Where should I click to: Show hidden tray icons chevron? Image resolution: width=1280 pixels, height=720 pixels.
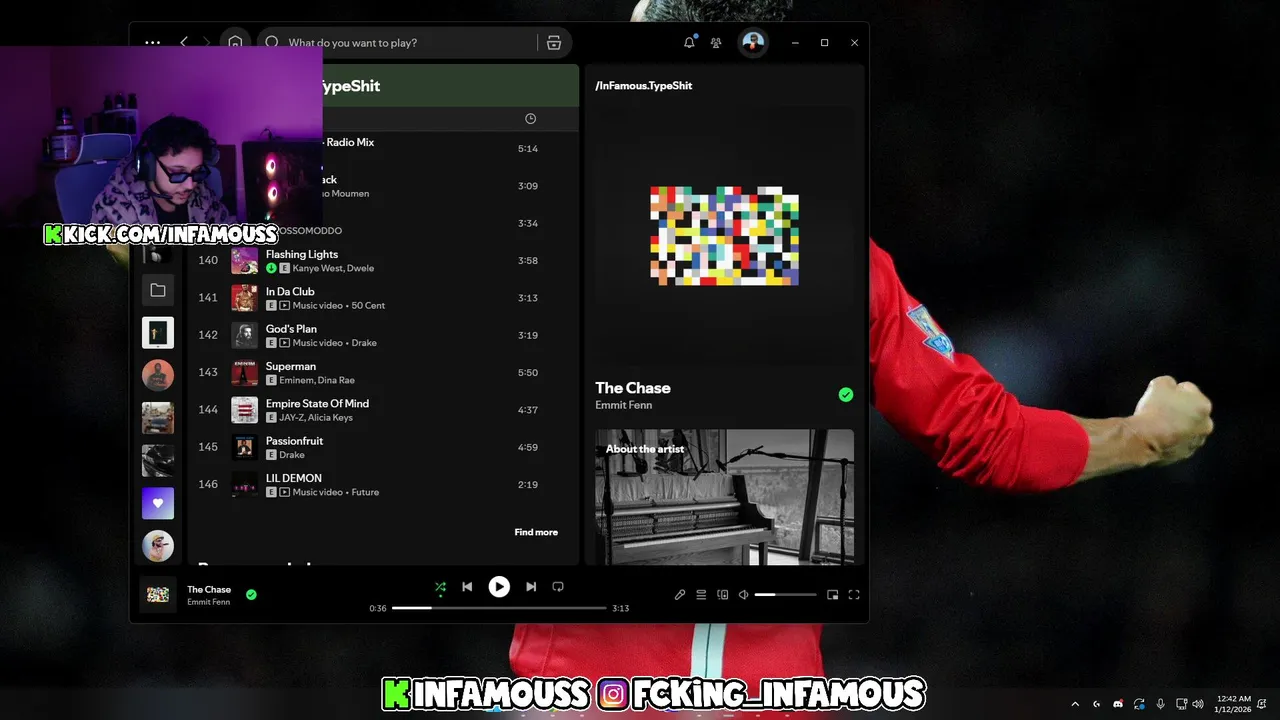[x=1075, y=704]
